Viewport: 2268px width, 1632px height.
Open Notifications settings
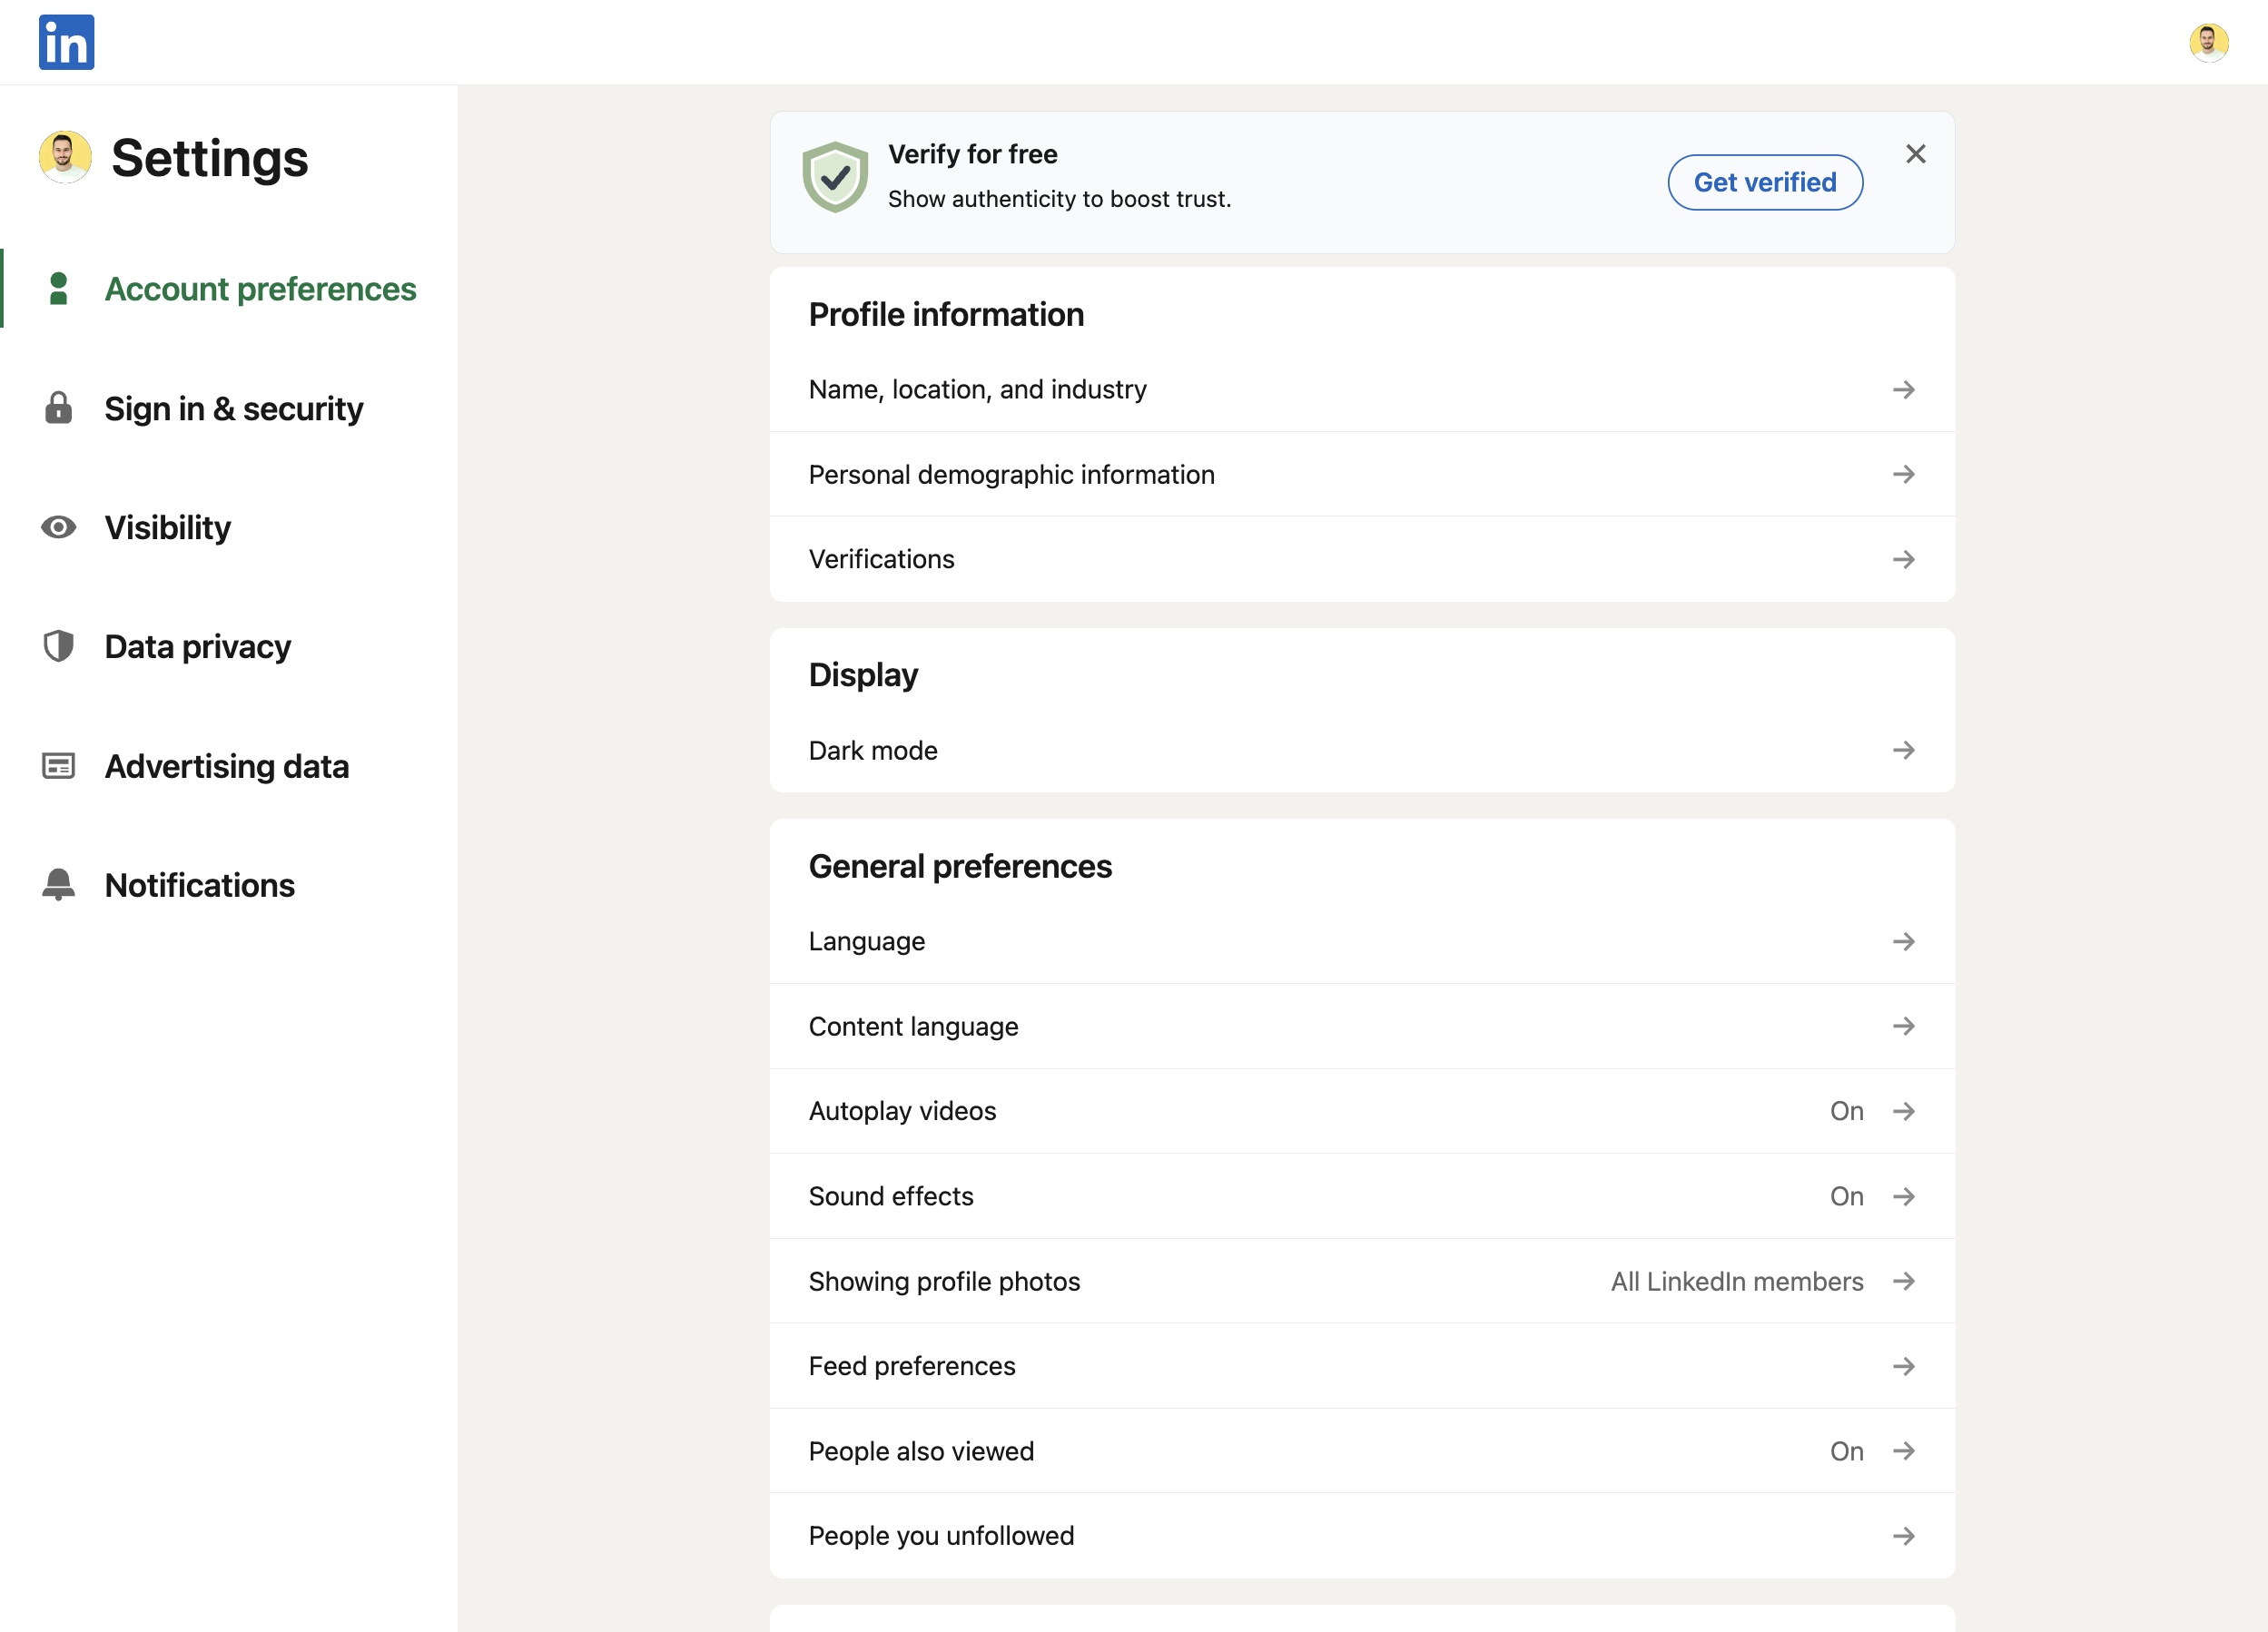click(x=229, y=885)
